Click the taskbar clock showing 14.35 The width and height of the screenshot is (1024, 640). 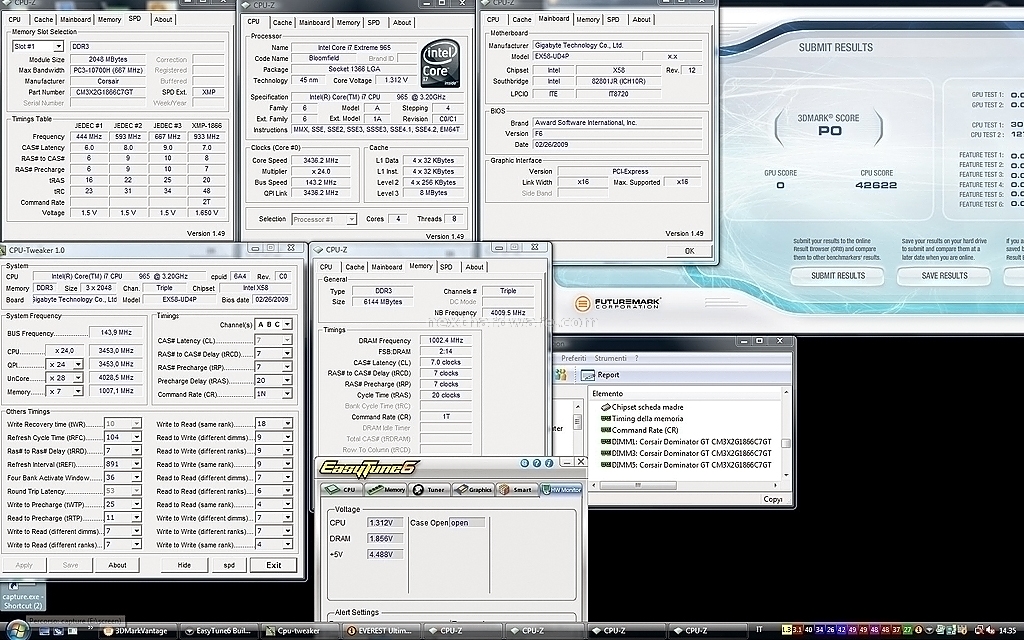tap(1007, 631)
